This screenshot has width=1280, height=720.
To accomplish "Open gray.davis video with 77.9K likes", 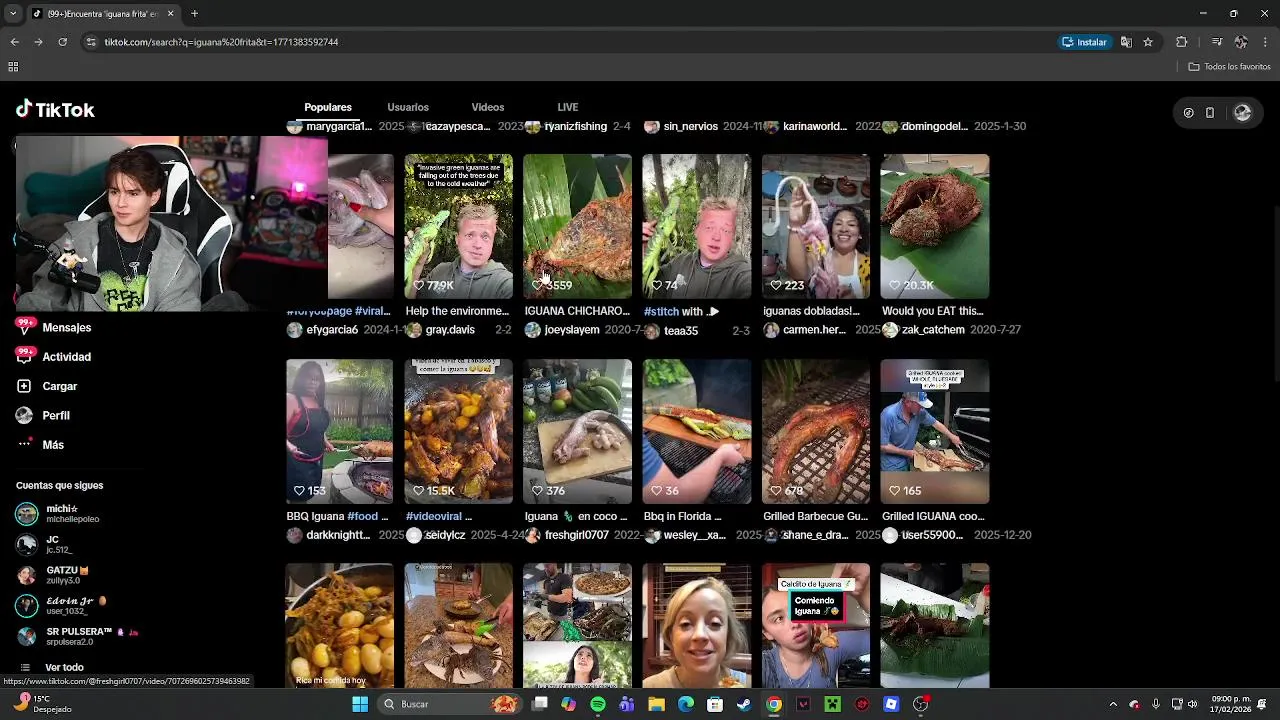I will pos(458,226).
